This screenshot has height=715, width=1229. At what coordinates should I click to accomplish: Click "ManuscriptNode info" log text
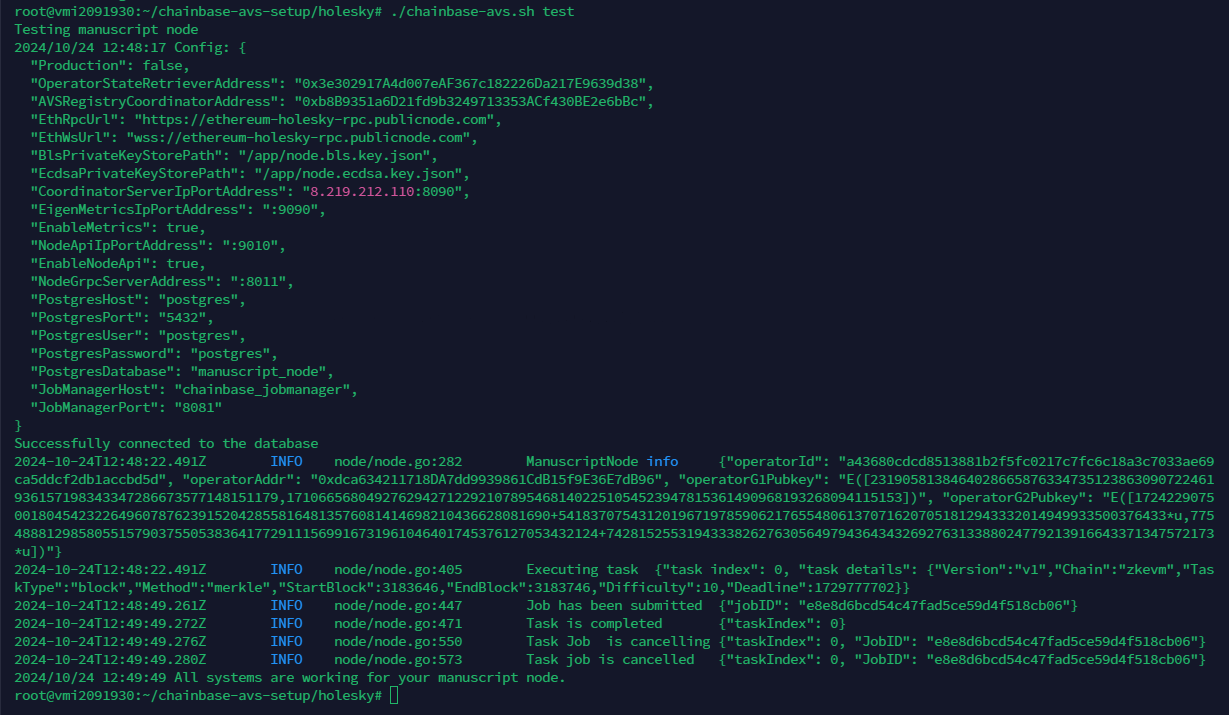602,461
